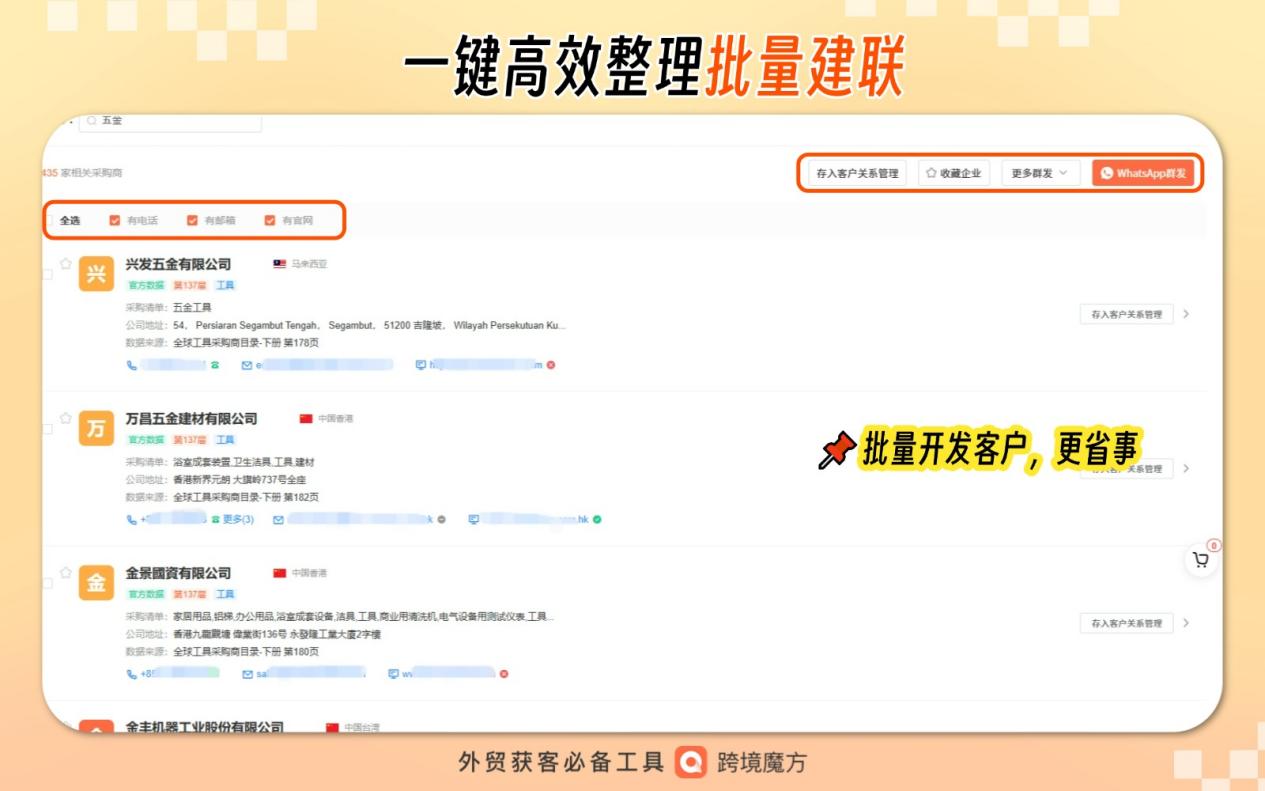Click the 金 avatar of 金景國資
The height and width of the screenshot is (791, 1265).
tap(96, 583)
